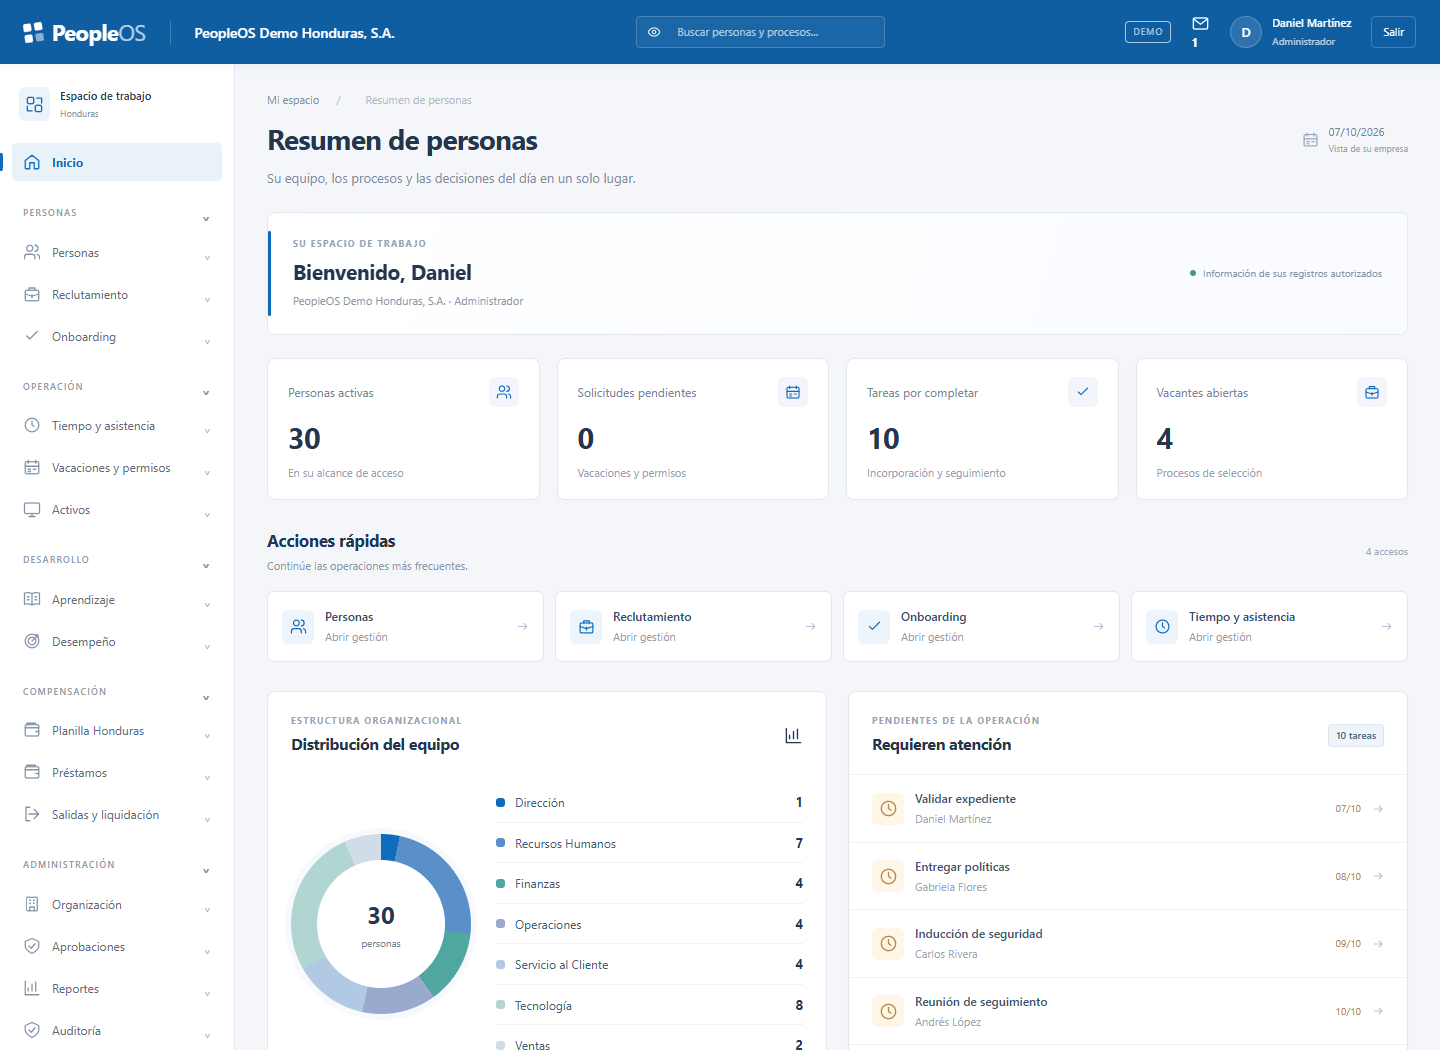Click the DEMO badge in the header
1440x1050 pixels.
[x=1148, y=32]
